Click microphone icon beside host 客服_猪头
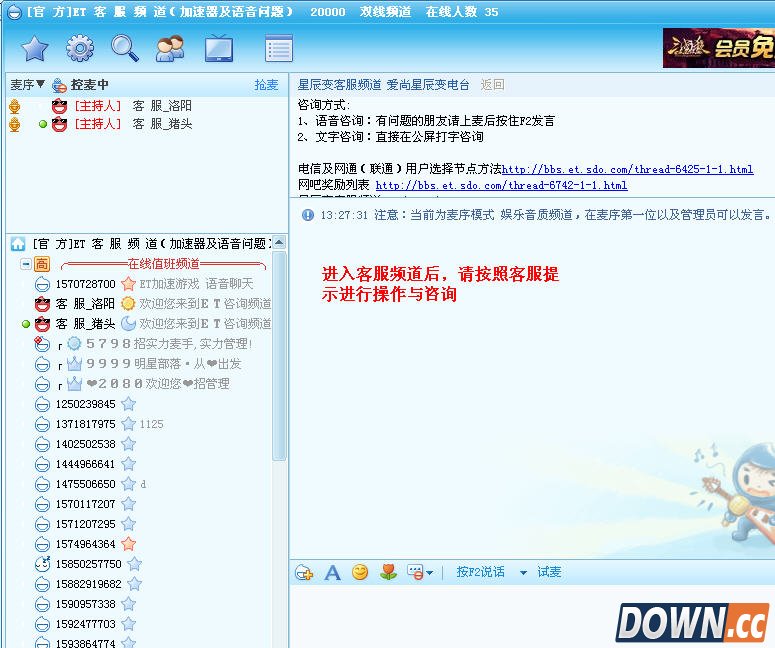 click(15, 124)
